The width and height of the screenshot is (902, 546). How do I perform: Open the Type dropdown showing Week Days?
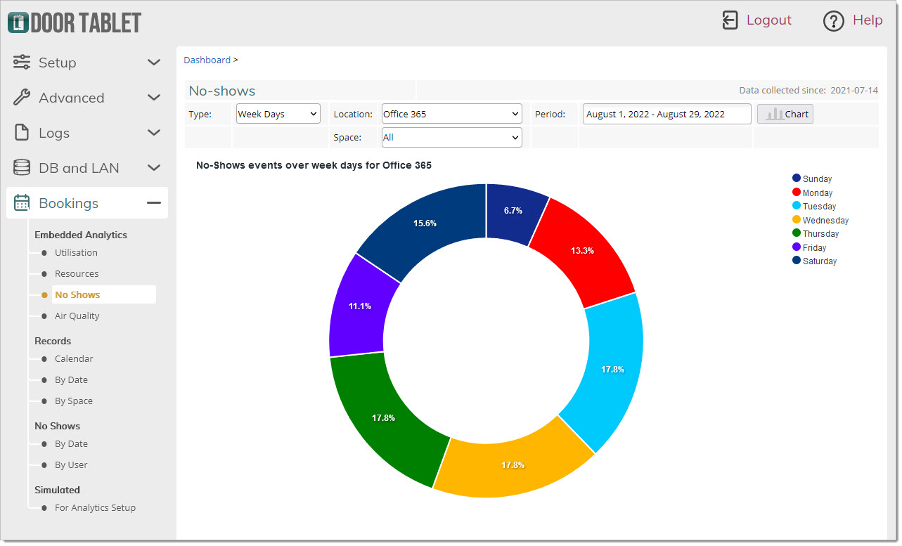point(278,114)
